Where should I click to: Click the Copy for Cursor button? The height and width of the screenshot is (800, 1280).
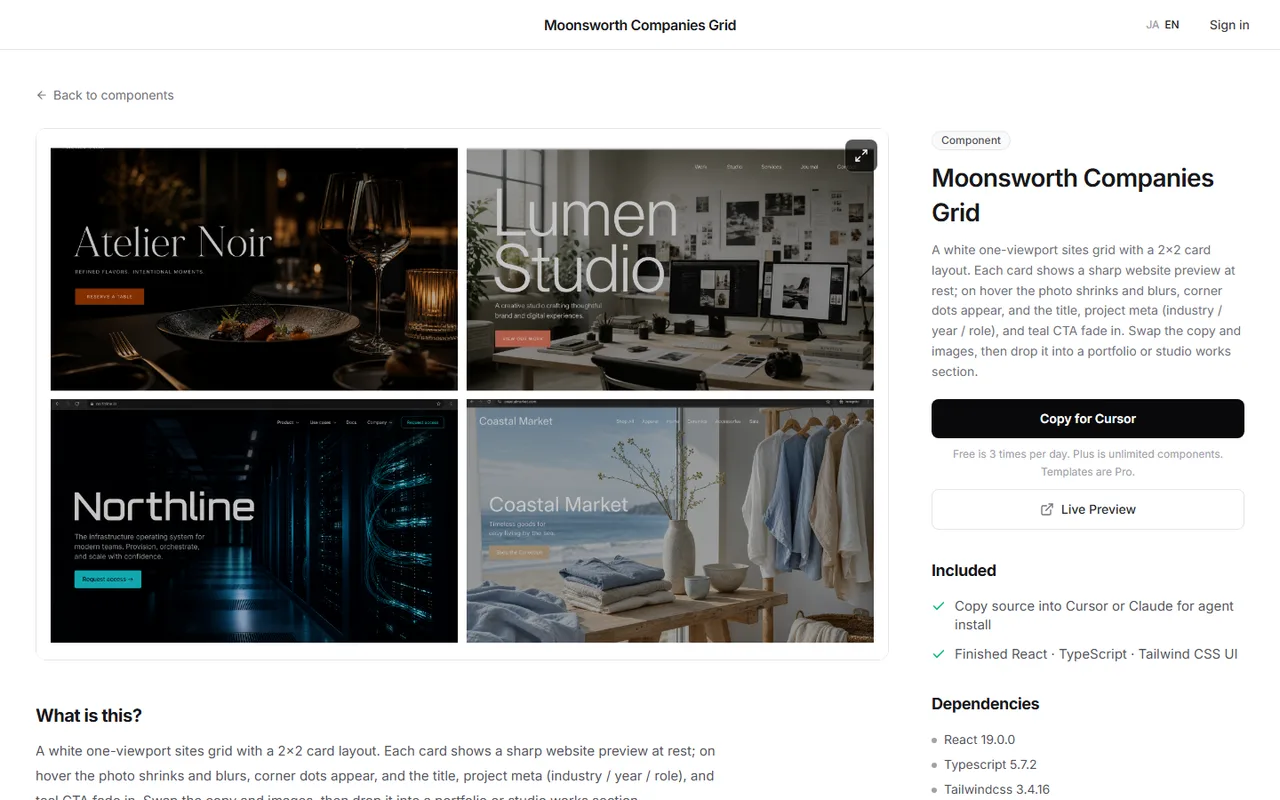pyautogui.click(x=1088, y=419)
